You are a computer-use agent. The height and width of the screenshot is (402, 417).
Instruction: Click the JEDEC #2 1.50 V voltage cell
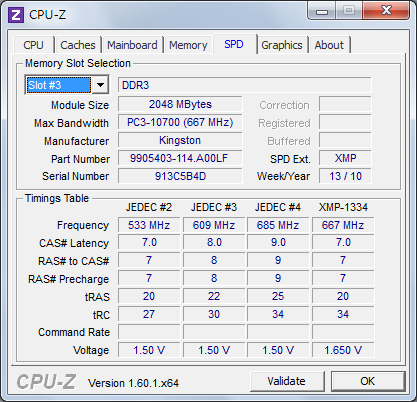[x=149, y=350]
